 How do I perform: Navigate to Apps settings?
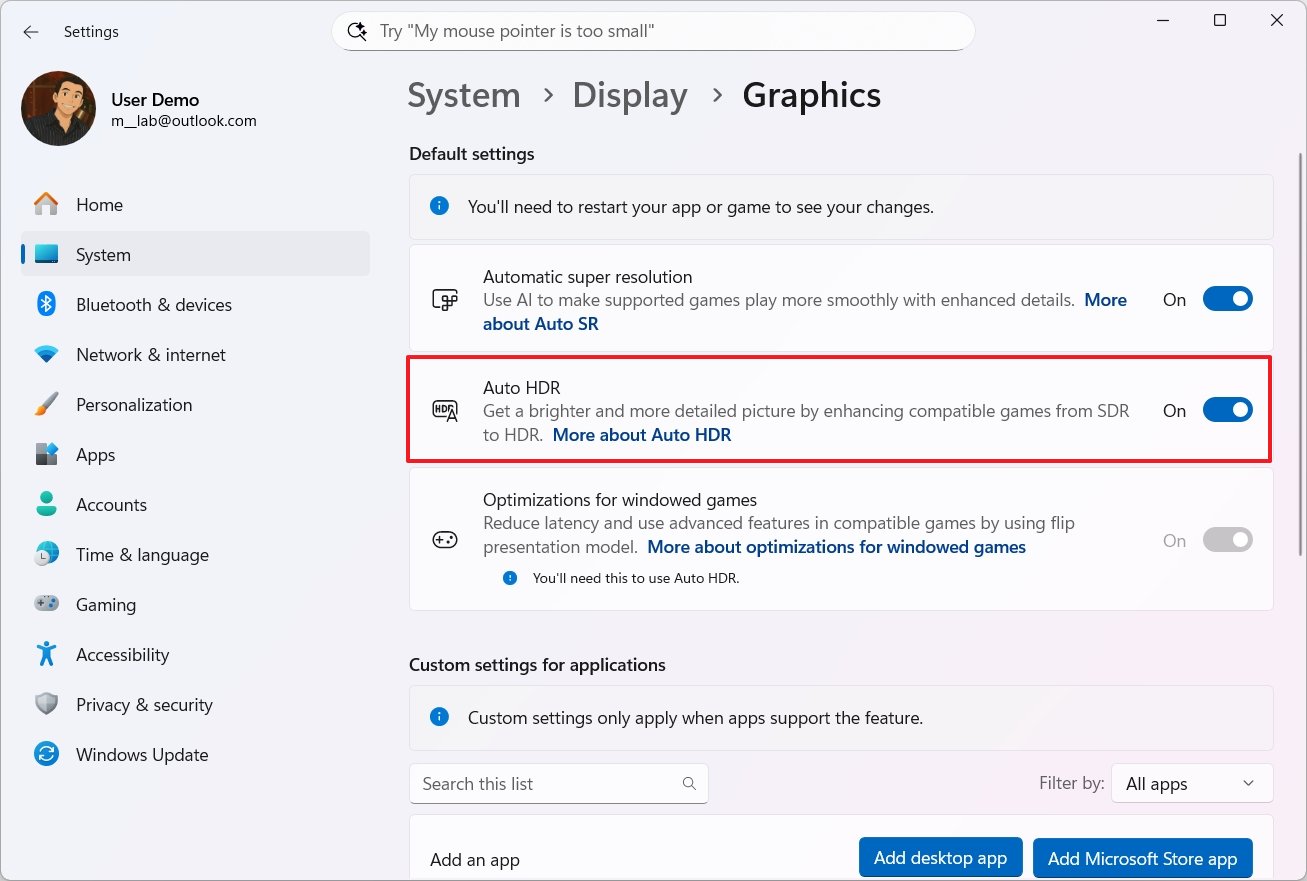point(195,455)
